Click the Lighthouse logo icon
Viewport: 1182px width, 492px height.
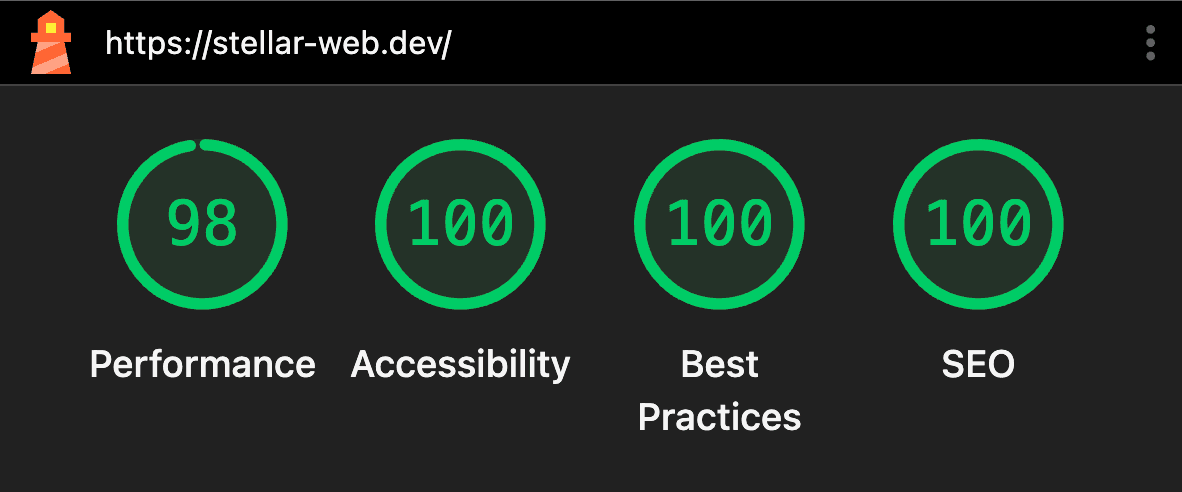pos(51,43)
